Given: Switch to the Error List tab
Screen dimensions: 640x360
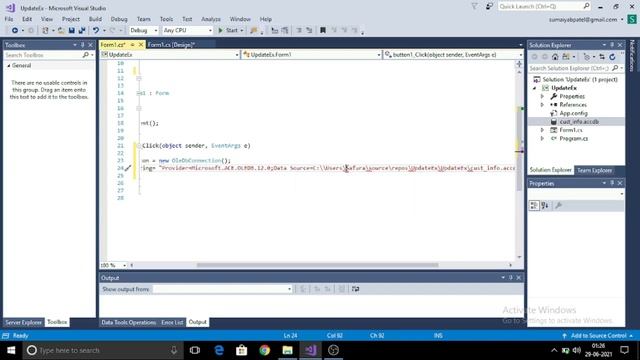Looking at the screenshot, I should coord(172,322).
